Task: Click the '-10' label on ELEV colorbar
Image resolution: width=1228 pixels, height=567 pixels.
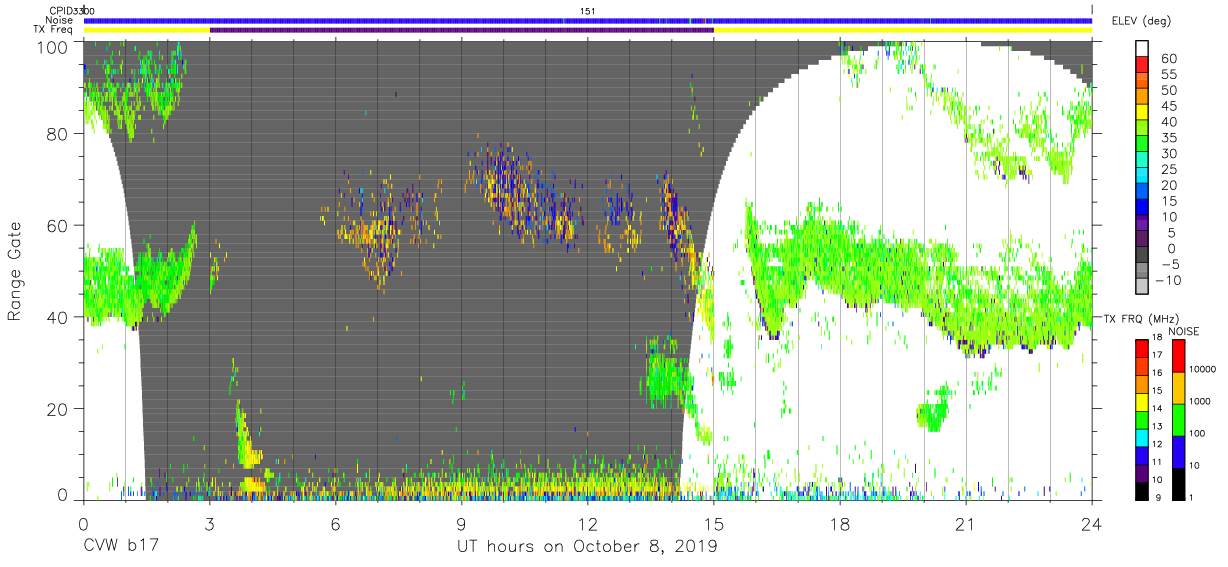Action: click(x=1168, y=281)
